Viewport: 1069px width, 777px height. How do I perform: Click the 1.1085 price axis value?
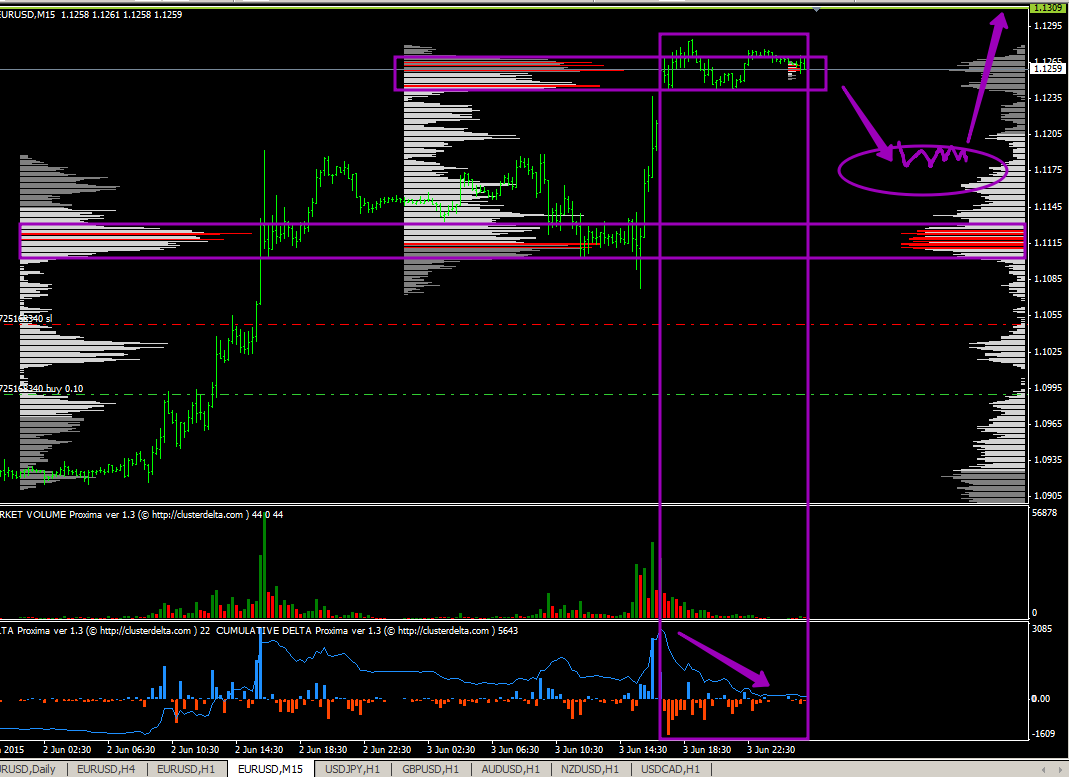pyautogui.click(x=1048, y=279)
